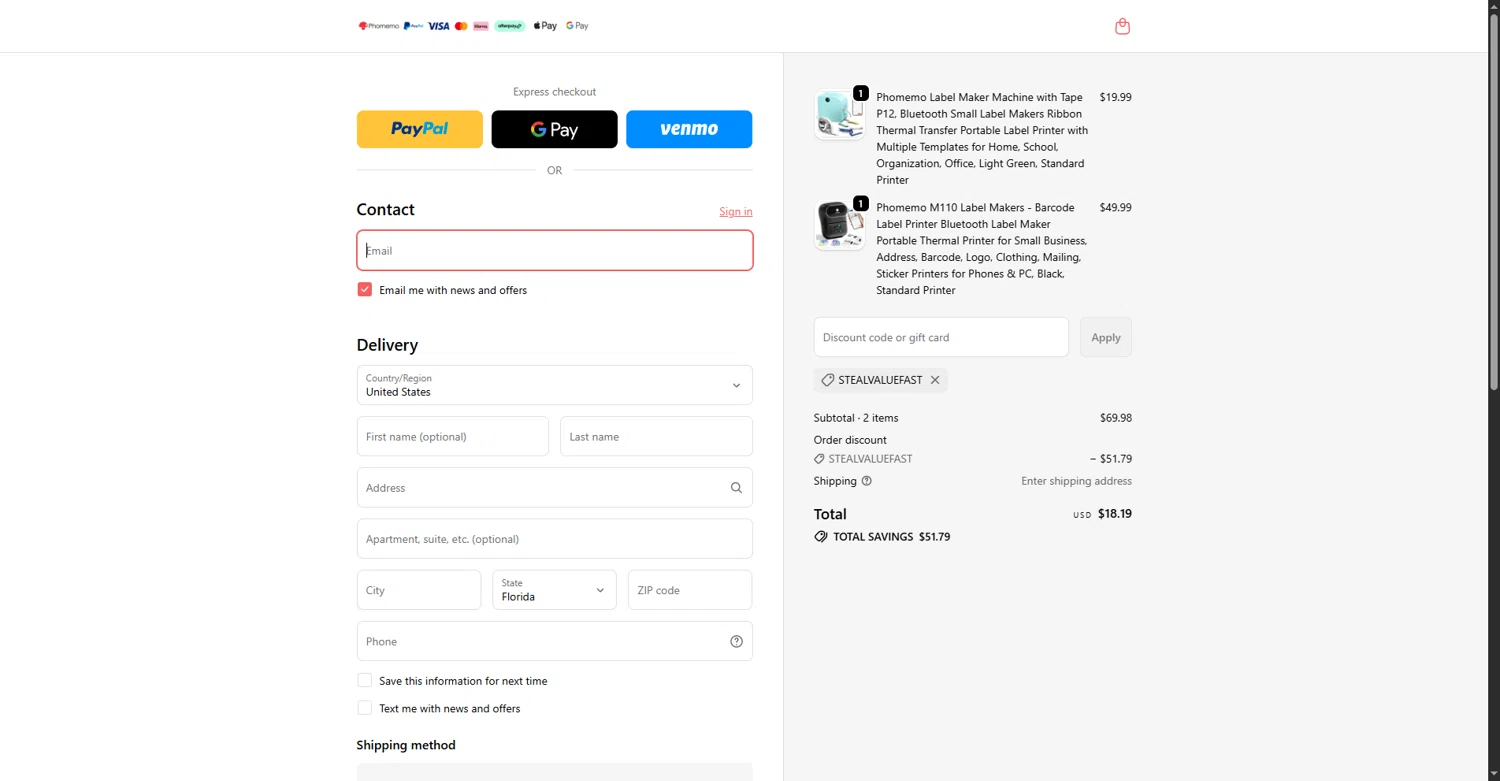This screenshot has width=1500, height=781.
Task: Click the Mastercard logo in header
Action: (x=461, y=26)
